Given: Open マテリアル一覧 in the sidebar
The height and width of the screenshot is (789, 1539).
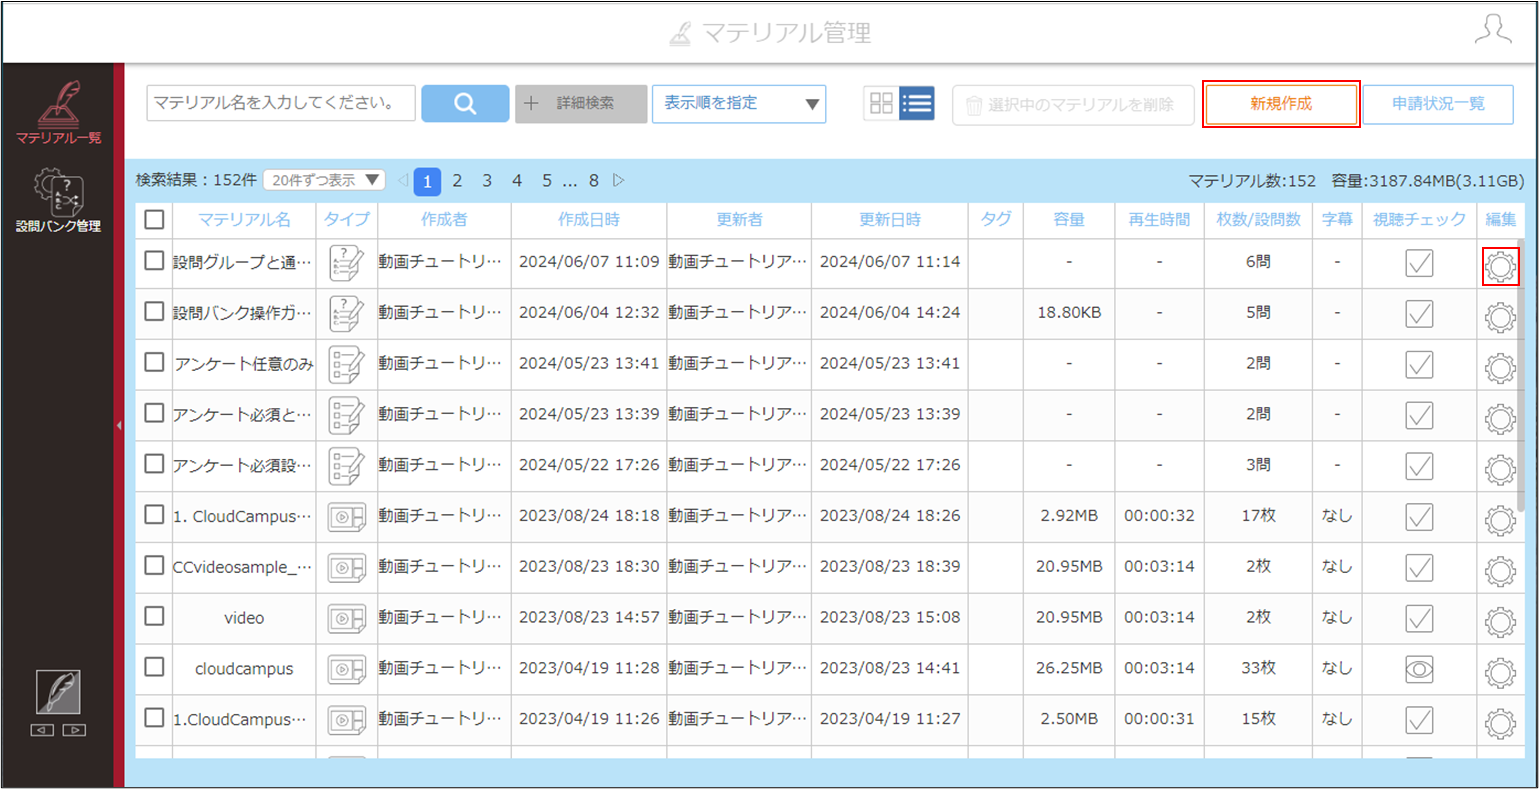Looking at the screenshot, I should tap(58, 113).
